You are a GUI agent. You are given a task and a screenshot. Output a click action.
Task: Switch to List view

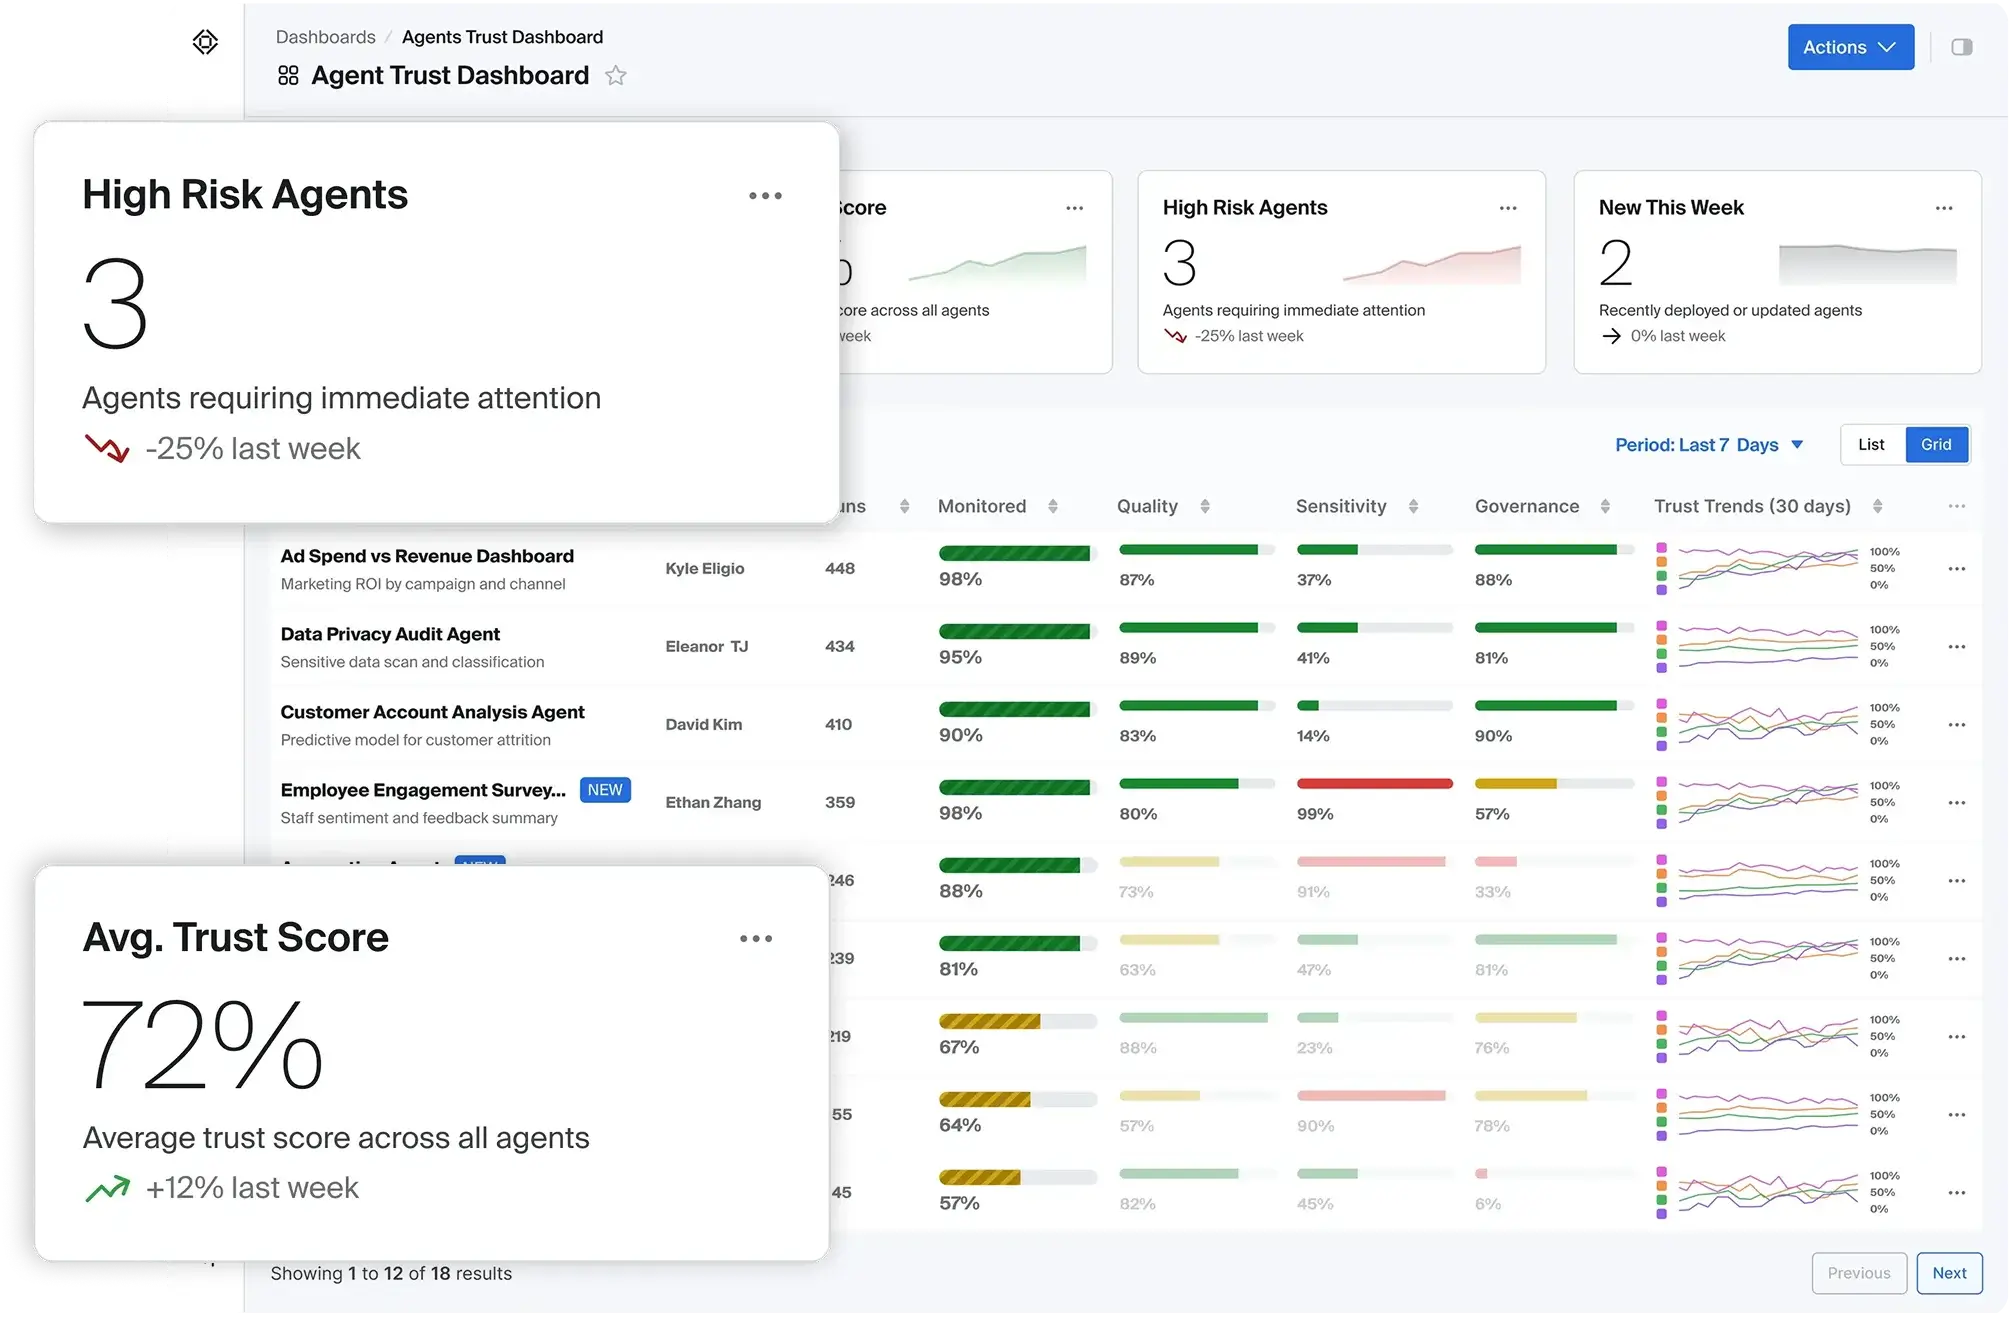coord(1871,445)
